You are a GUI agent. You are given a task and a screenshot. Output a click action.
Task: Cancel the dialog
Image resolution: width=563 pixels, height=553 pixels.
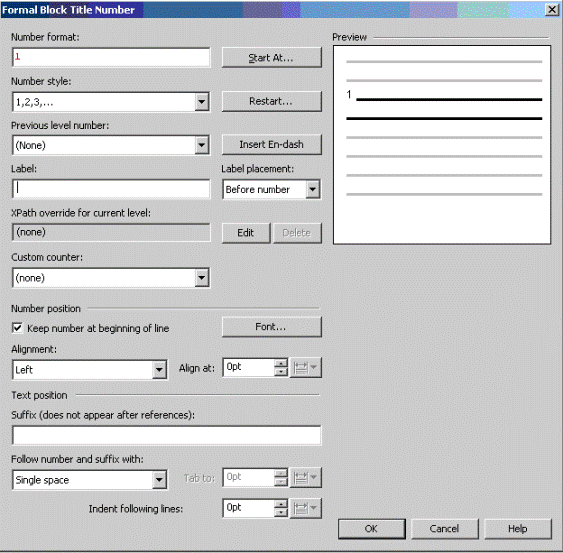(x=445, y=529)
